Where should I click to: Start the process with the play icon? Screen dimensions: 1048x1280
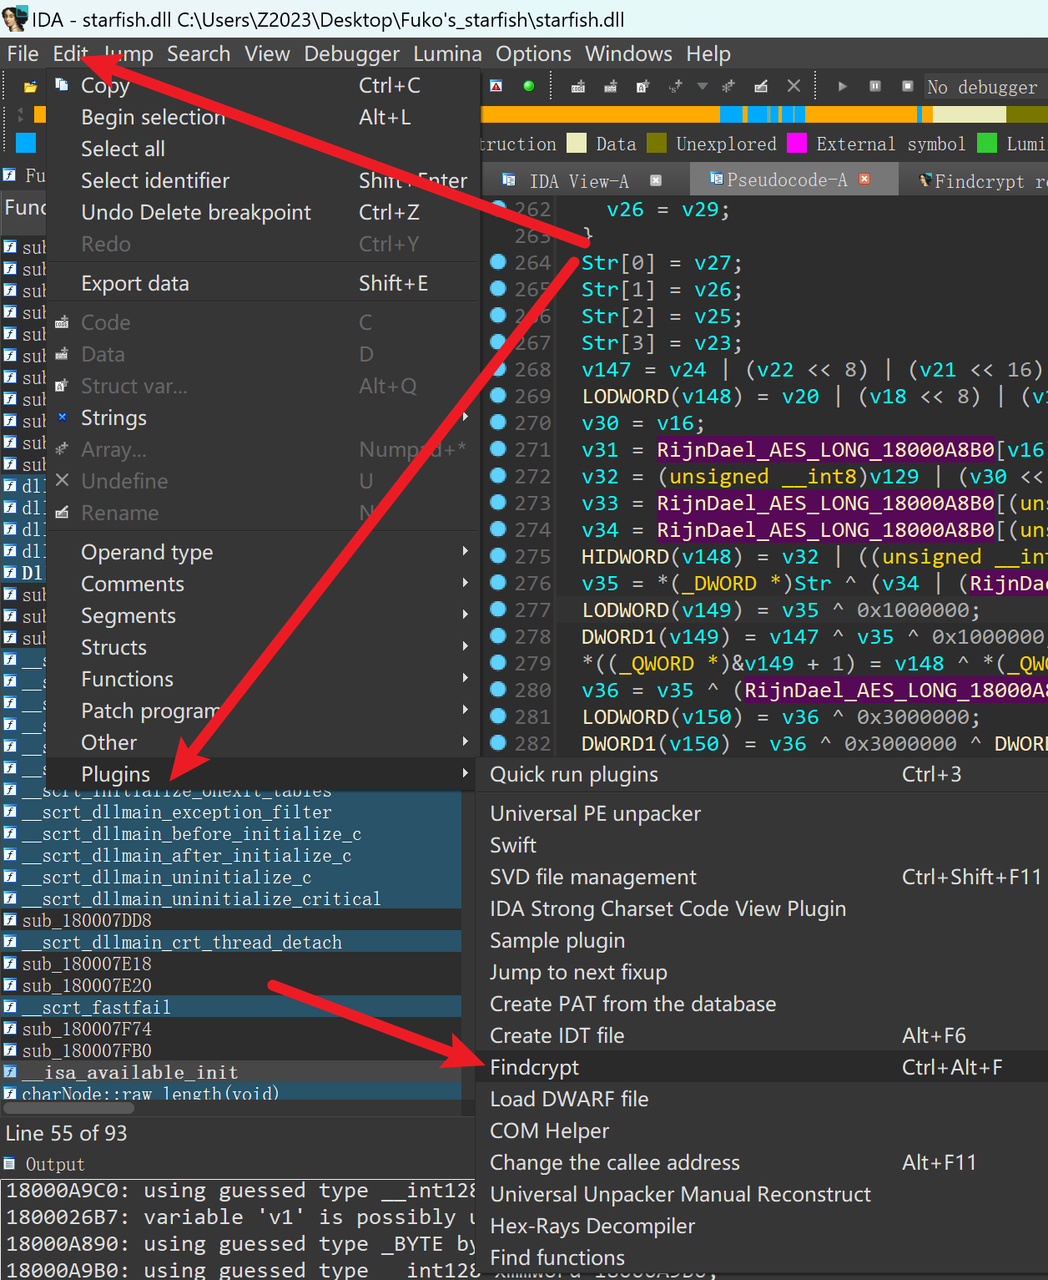842,86
